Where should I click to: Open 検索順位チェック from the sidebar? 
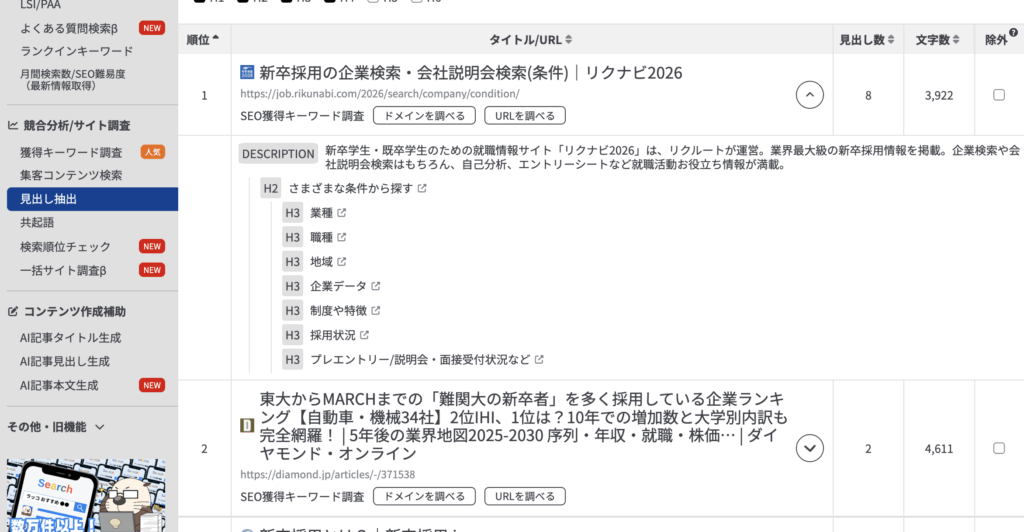click(x=65, y=246)
